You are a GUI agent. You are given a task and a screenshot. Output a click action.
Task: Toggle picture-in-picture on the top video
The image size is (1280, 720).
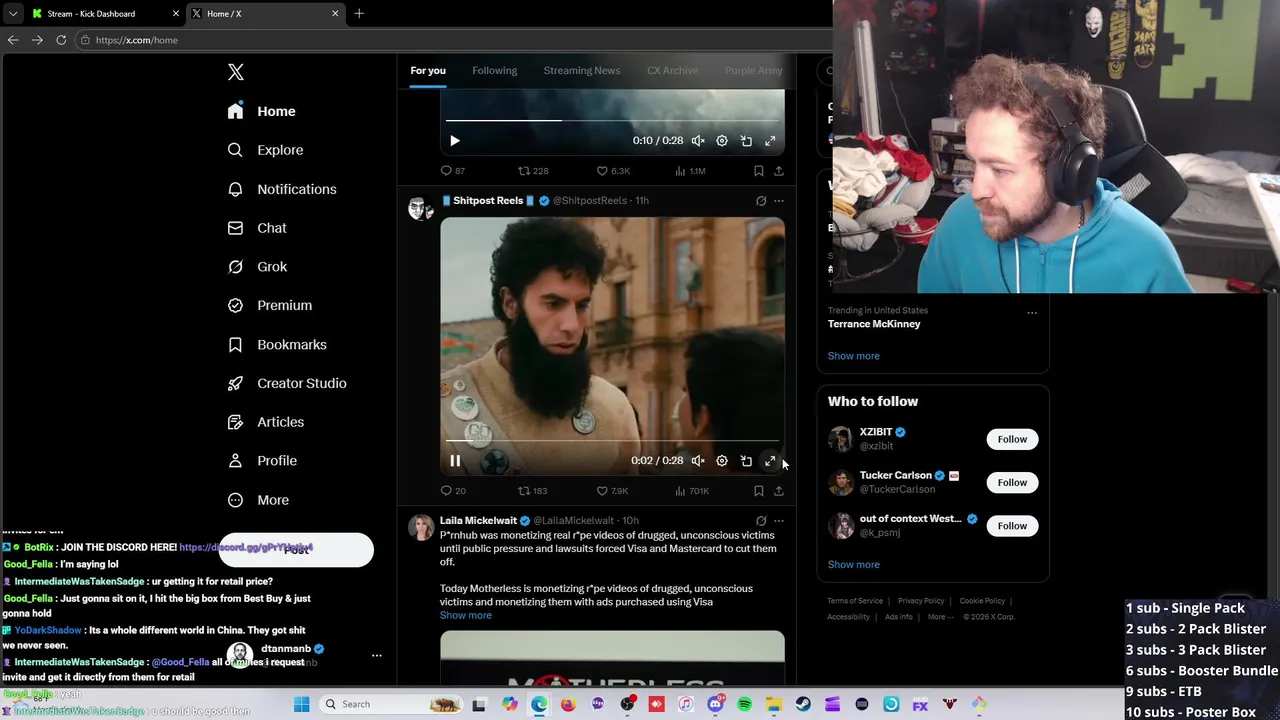(746, 141)
